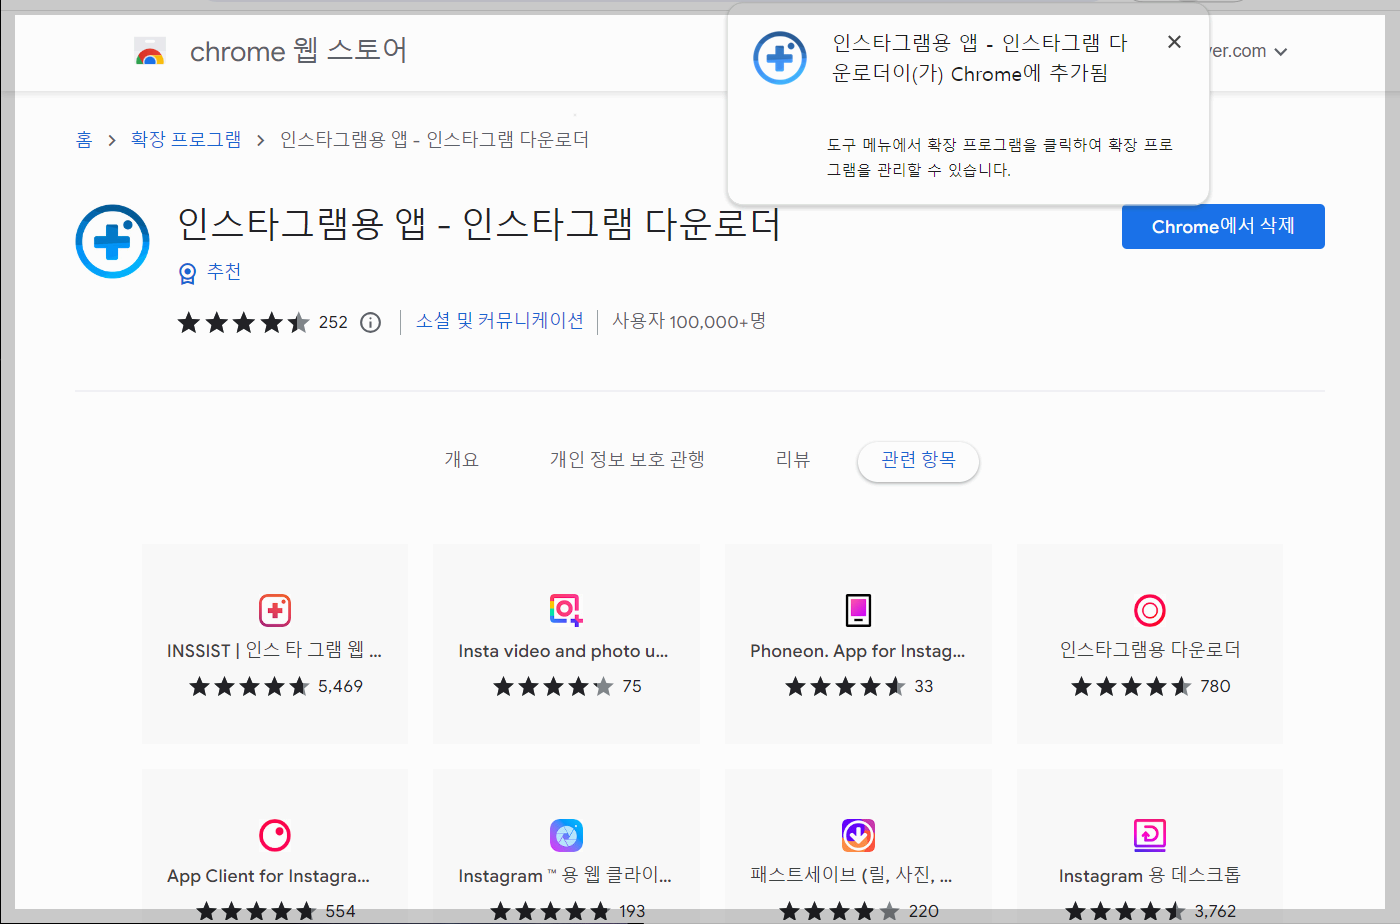1400x924 pixels.
Task: Open the Instagram 용 데스크톱 icon
Action: (1150, 835)
